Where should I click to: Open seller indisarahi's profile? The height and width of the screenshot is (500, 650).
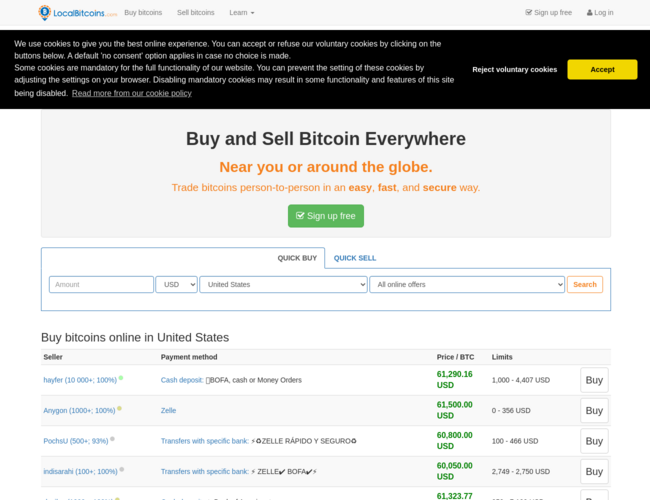80,471
